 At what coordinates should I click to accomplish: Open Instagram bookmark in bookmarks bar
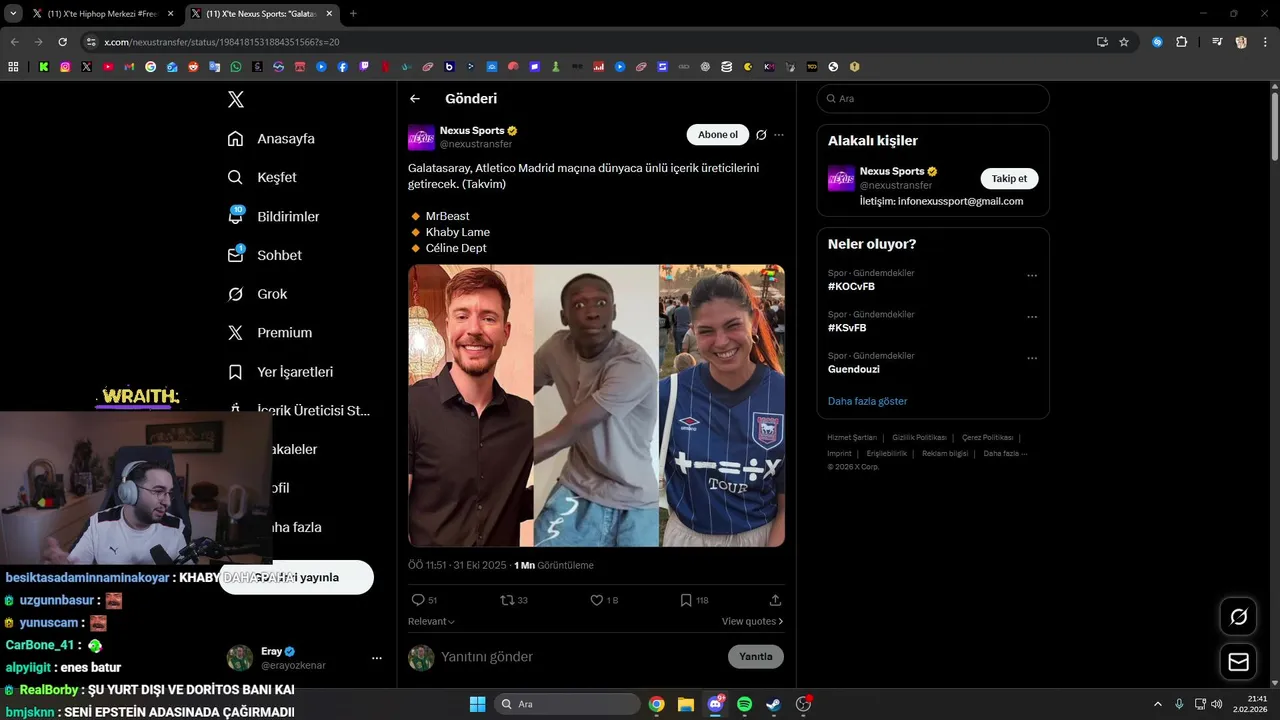point(65,67)
